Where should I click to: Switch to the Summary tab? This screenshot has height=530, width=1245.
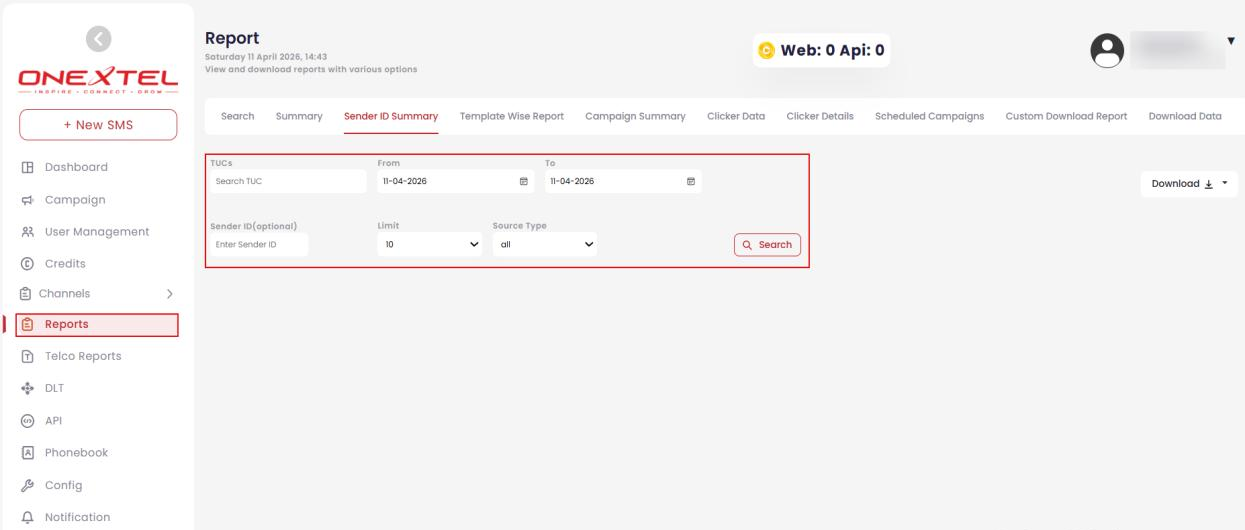tap(299, 116)
